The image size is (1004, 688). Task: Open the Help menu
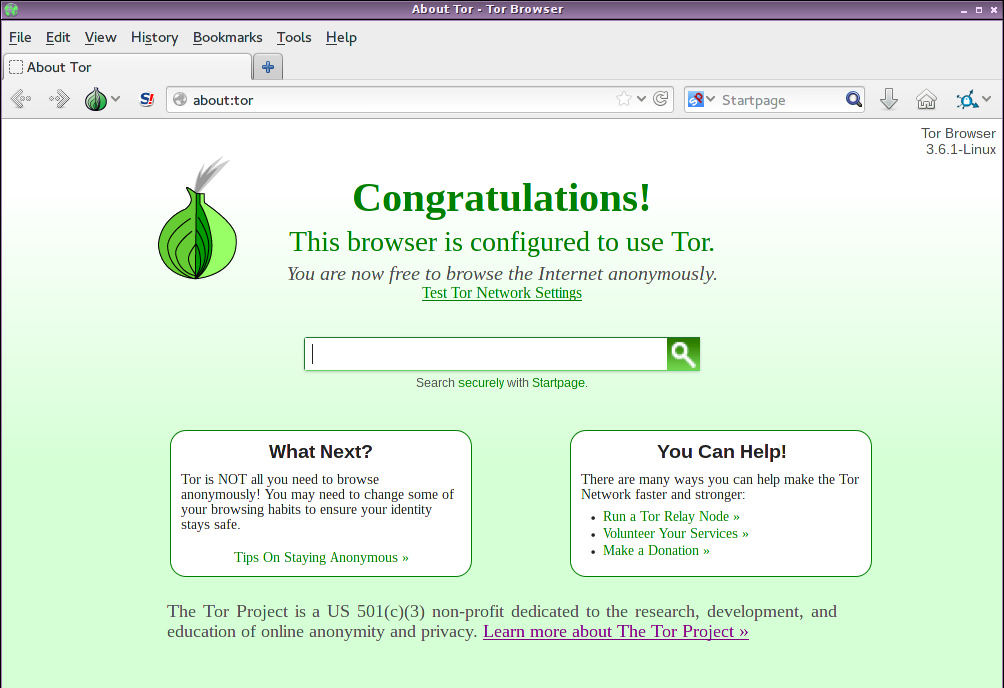341,37
